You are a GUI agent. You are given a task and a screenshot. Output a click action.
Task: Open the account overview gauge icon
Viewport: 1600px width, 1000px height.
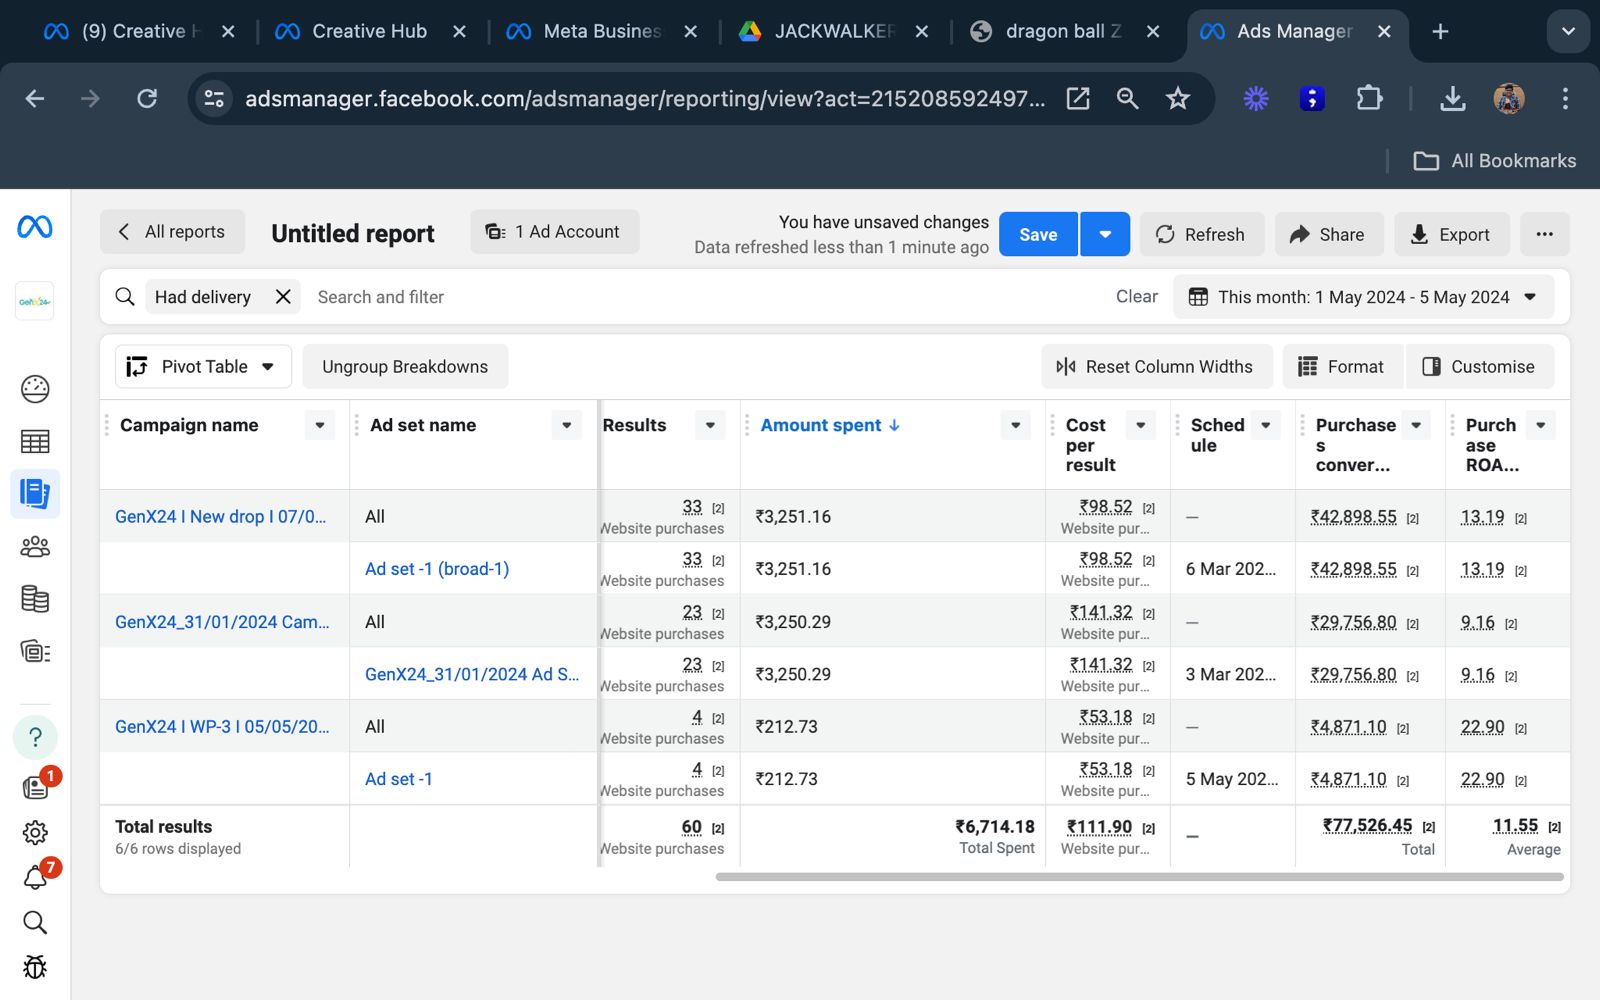click(35, 389)
